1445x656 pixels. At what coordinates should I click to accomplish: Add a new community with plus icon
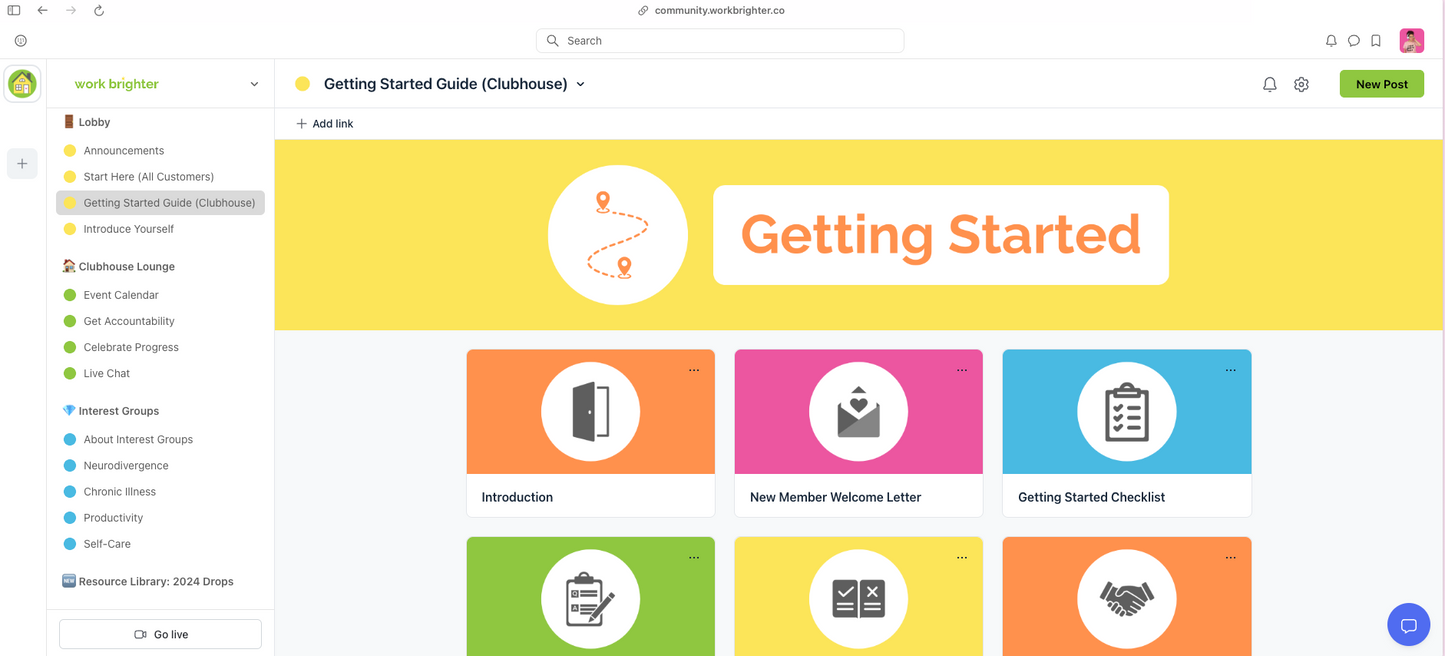click(22, 164)
